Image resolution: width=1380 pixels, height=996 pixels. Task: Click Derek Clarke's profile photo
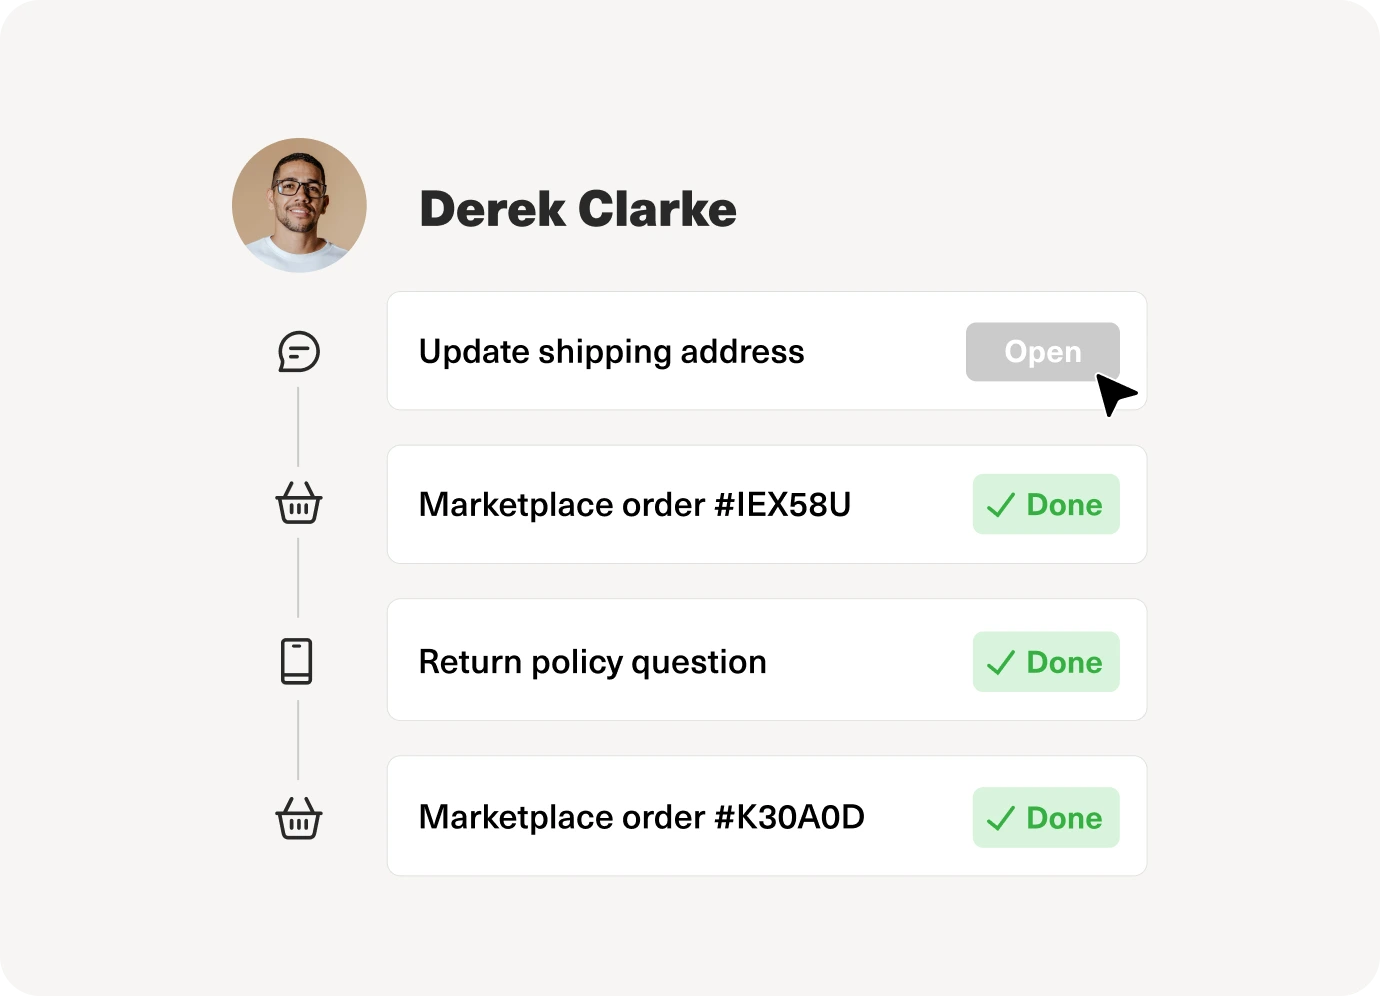click(299, 206)
